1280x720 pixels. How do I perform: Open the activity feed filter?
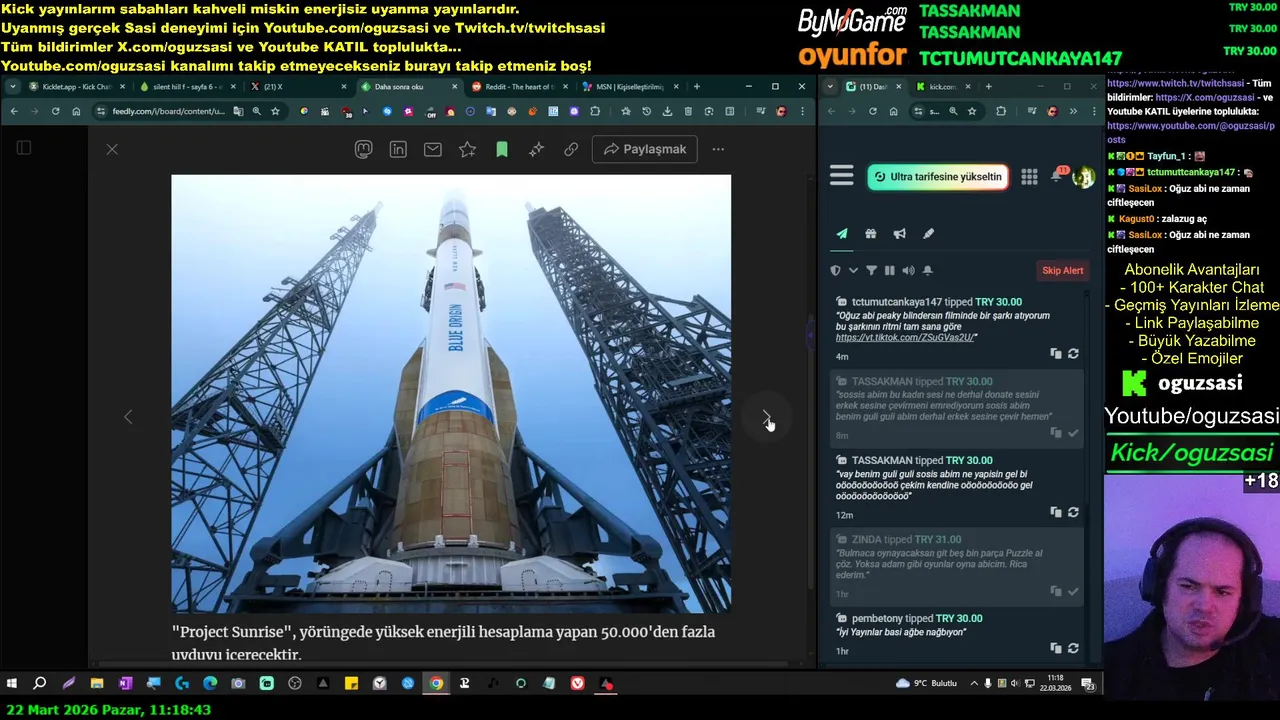click(x=871, y=270)
